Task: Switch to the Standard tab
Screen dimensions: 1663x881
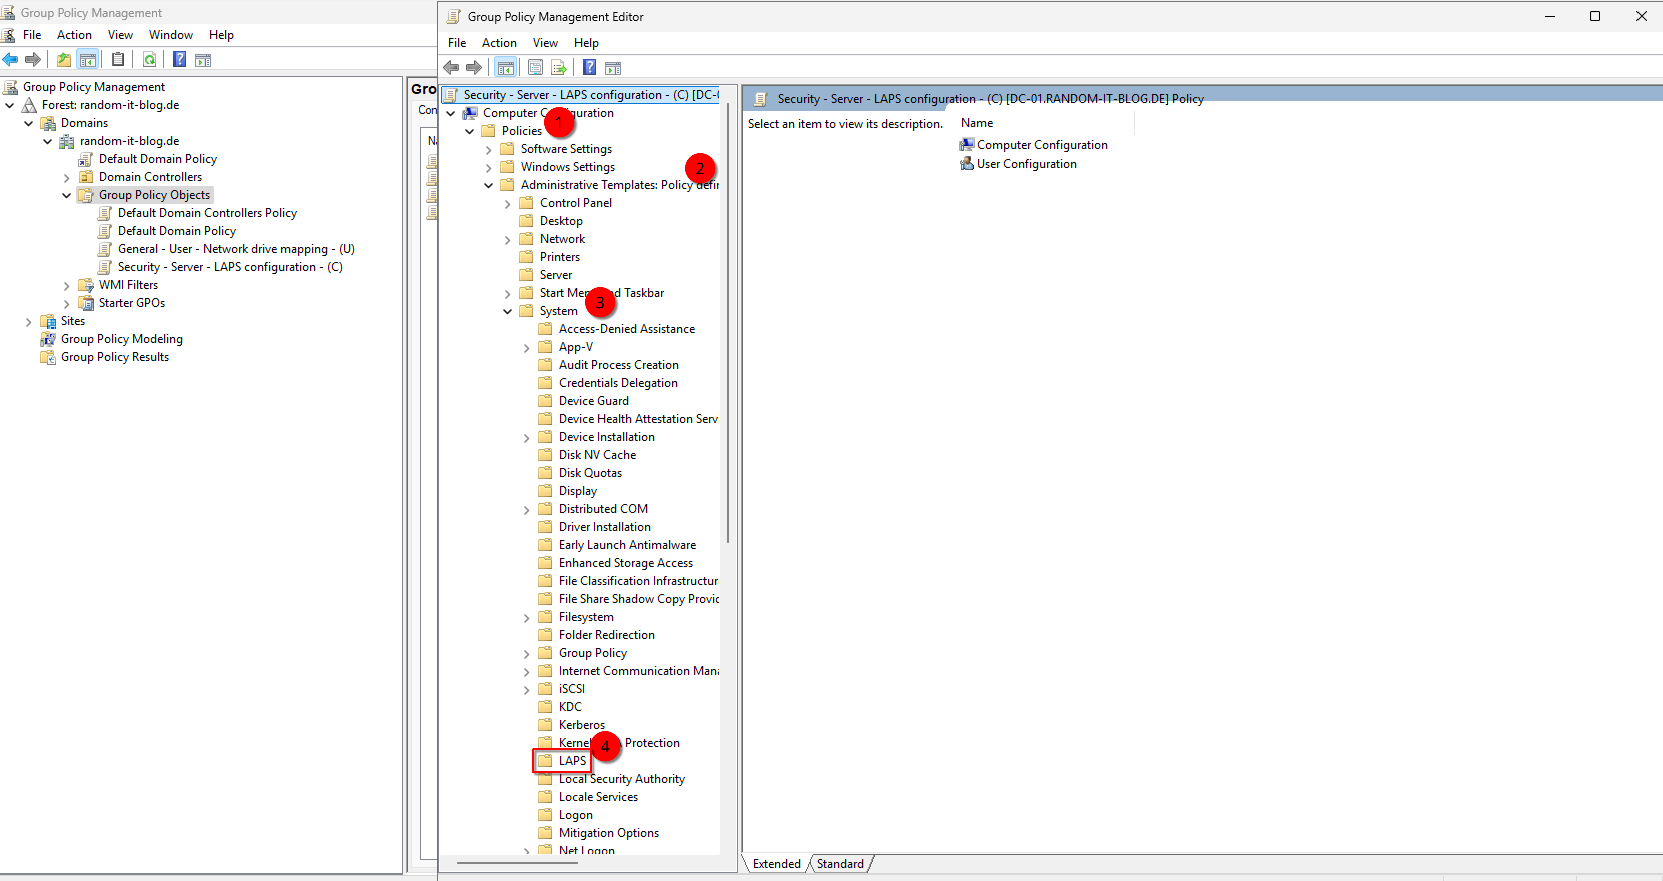Action: [840, 864]
